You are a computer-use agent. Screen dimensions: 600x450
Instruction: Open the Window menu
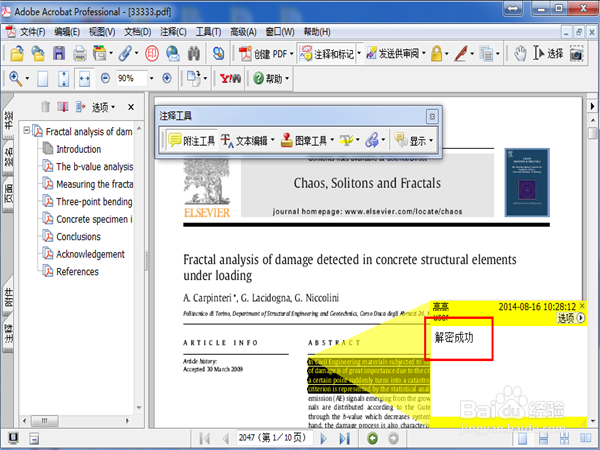coord(280,32)
